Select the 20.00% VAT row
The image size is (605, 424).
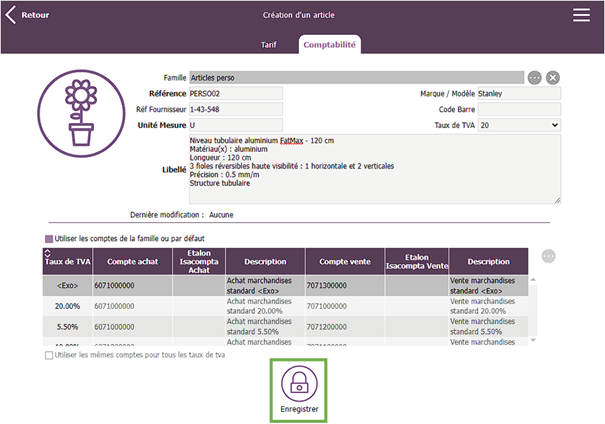68,306
